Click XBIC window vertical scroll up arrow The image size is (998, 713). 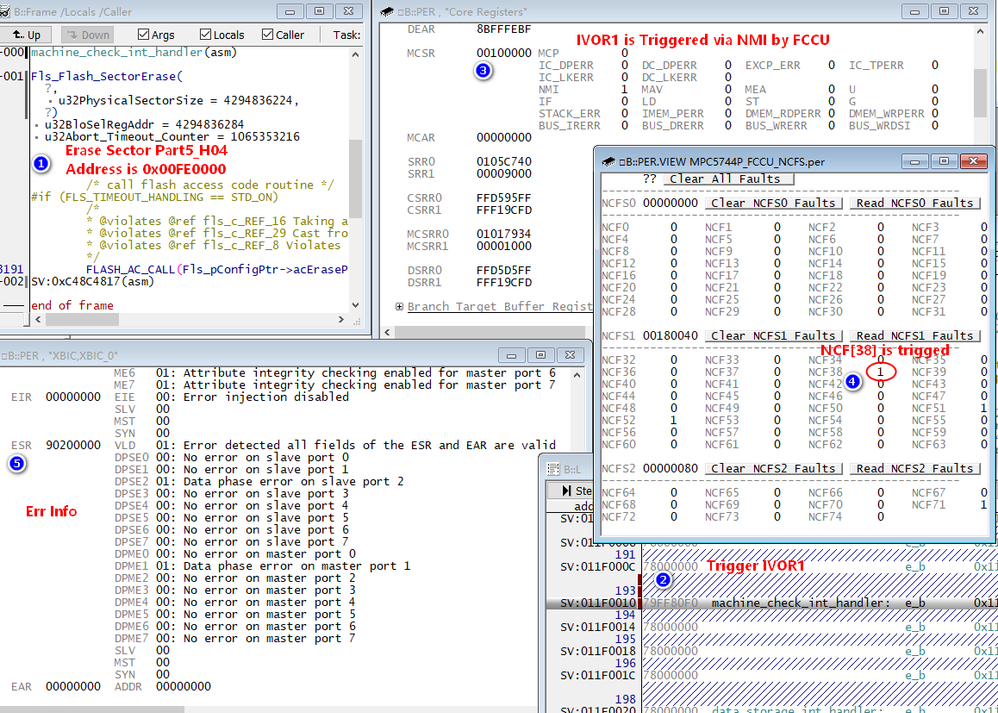pyautogui.click(x=577, y=375)
